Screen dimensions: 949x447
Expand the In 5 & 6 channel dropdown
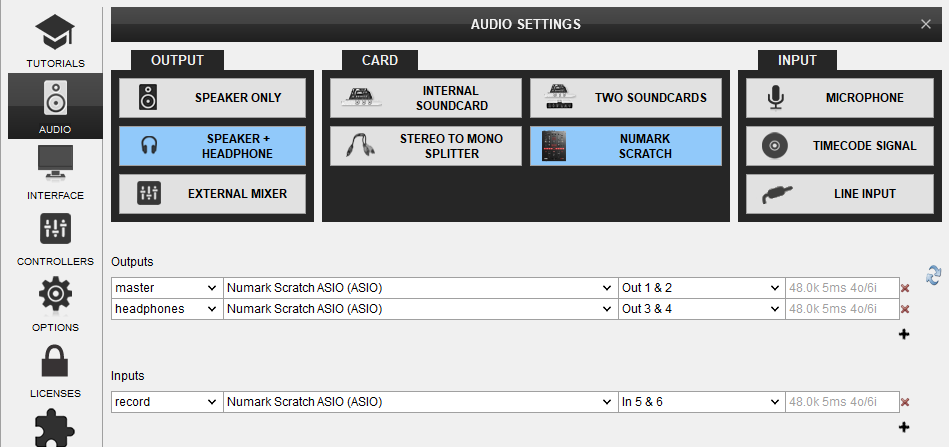point(700,402)
